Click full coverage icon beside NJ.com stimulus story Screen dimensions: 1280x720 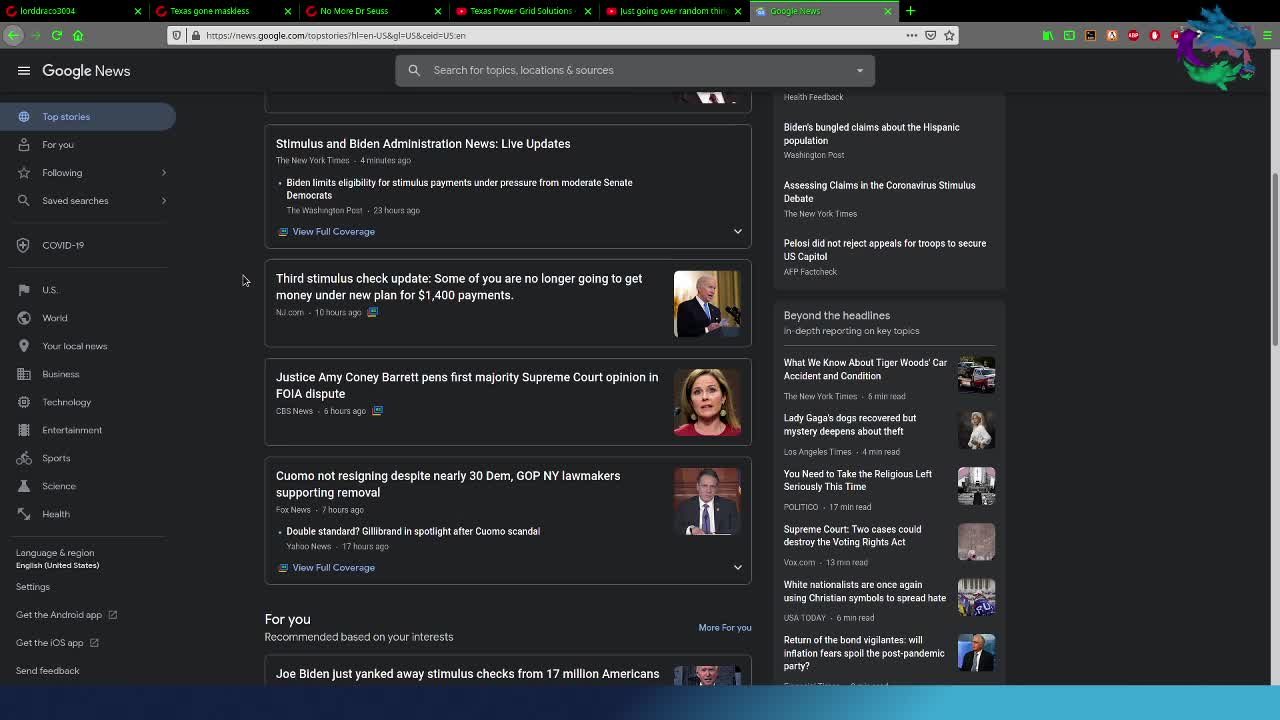click(372, 312)
